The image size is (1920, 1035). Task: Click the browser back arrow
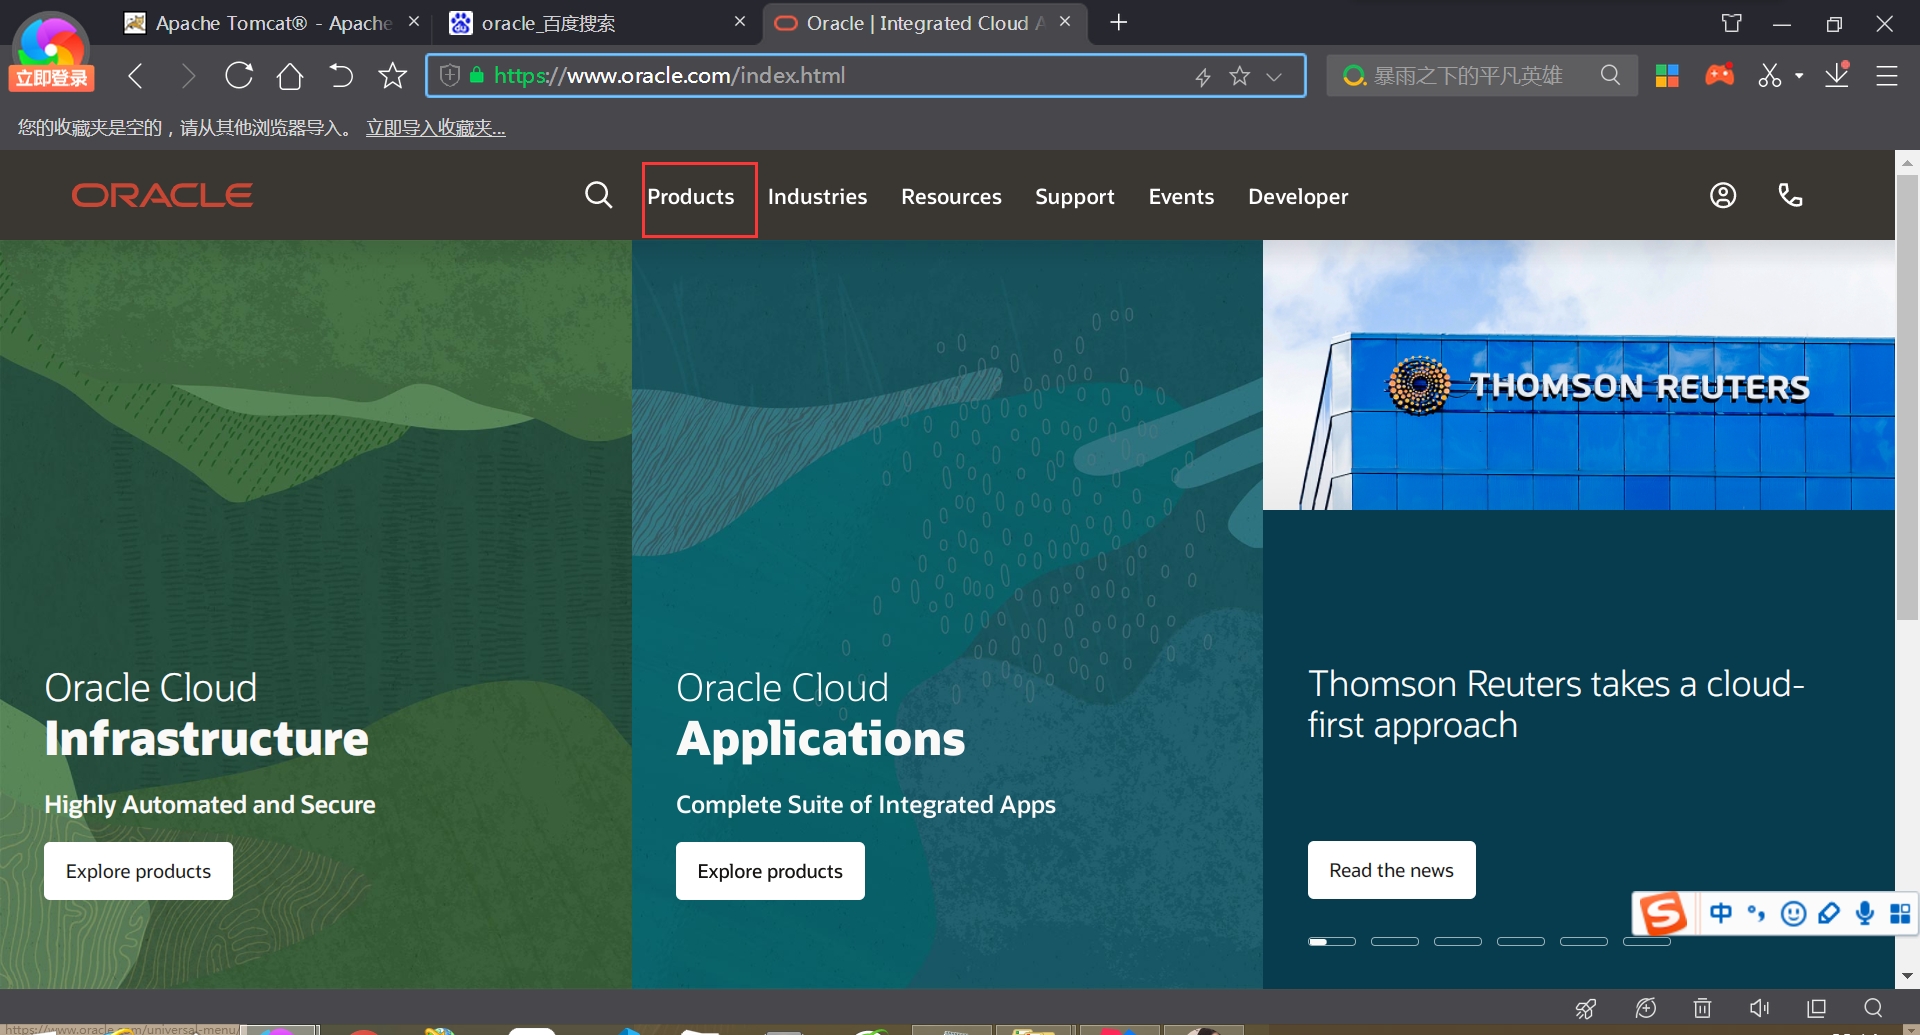(x=136, y=76)
